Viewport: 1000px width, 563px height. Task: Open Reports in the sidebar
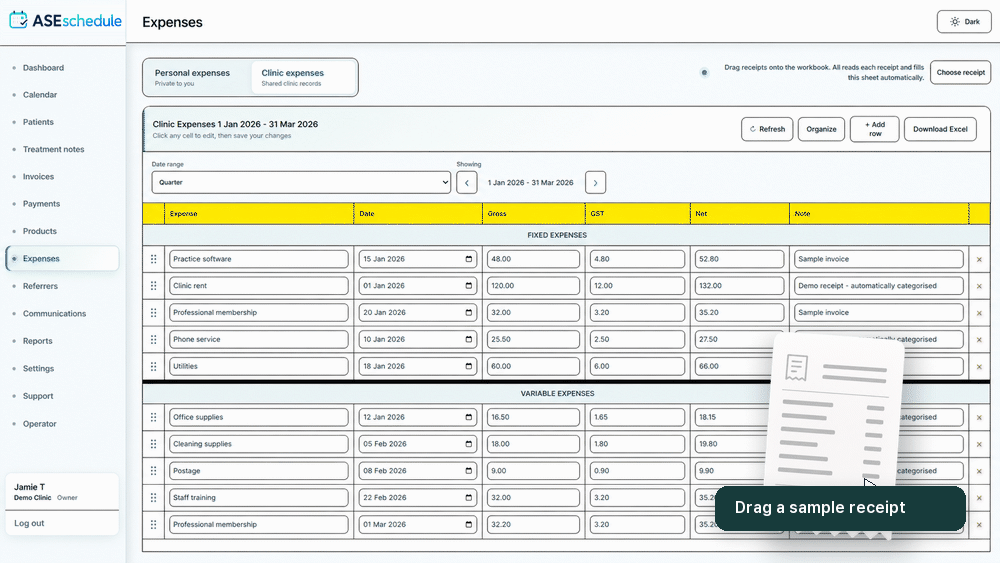(38, 341)
